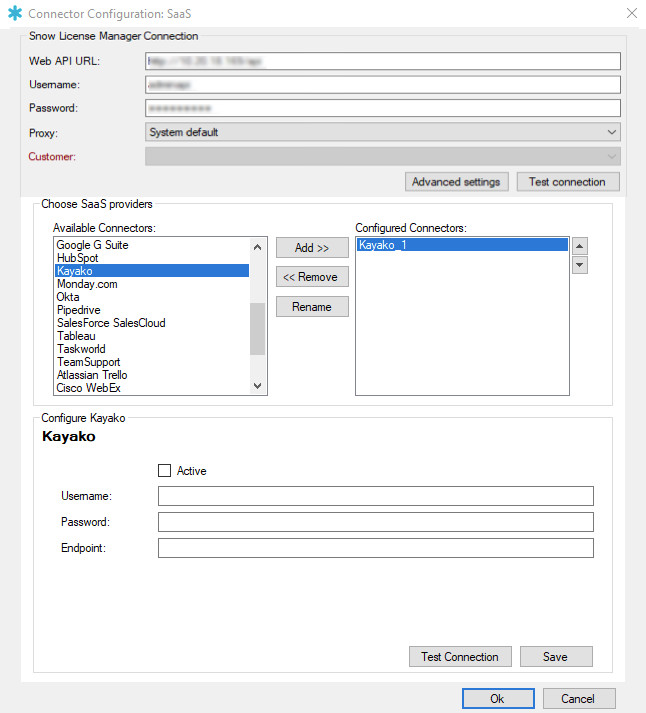Screen dimensions: 646x713
Task: Choose Kayako_1 in Configured Connectors
Action: point(381,245)
